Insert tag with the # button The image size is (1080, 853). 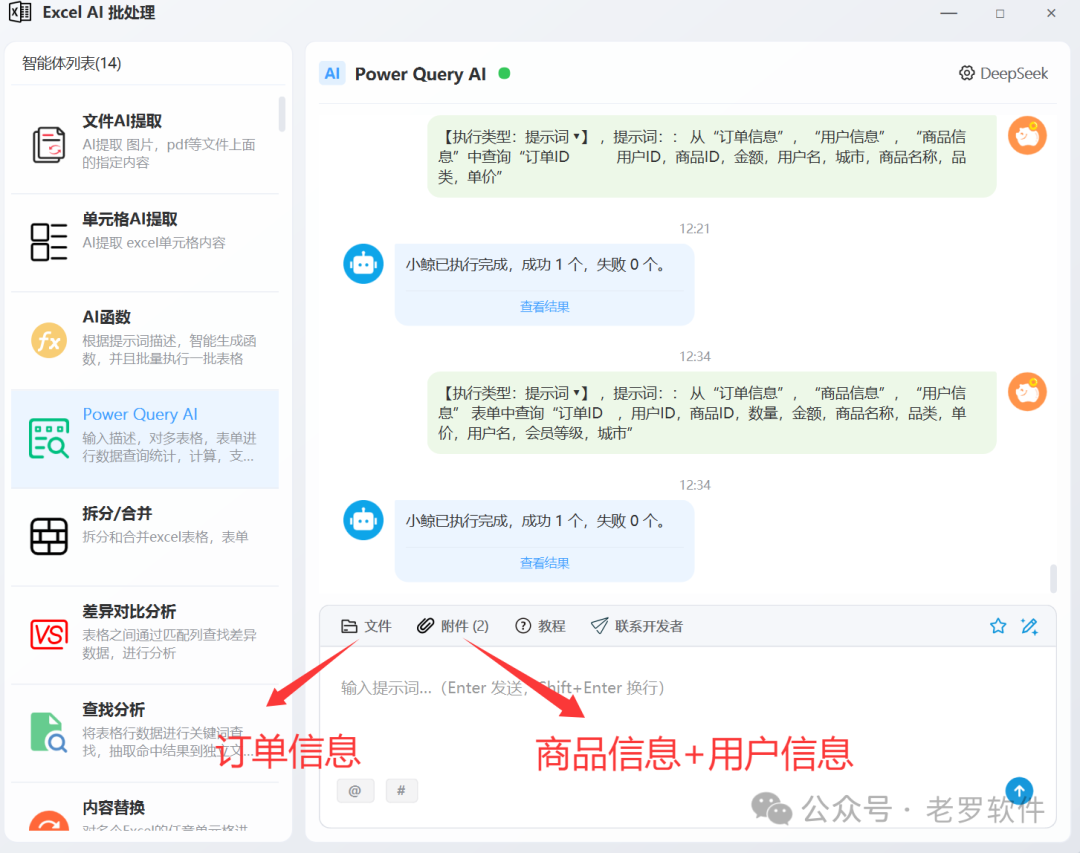(x=401, y=790)
